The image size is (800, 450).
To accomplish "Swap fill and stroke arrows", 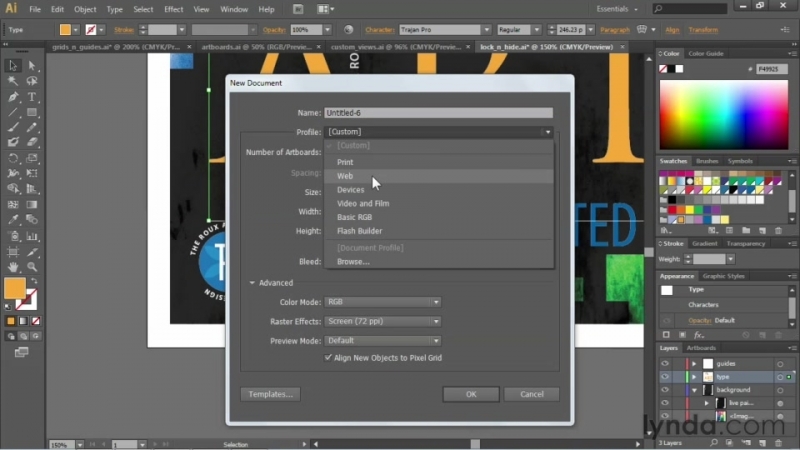I will click(x=34, y=281).
